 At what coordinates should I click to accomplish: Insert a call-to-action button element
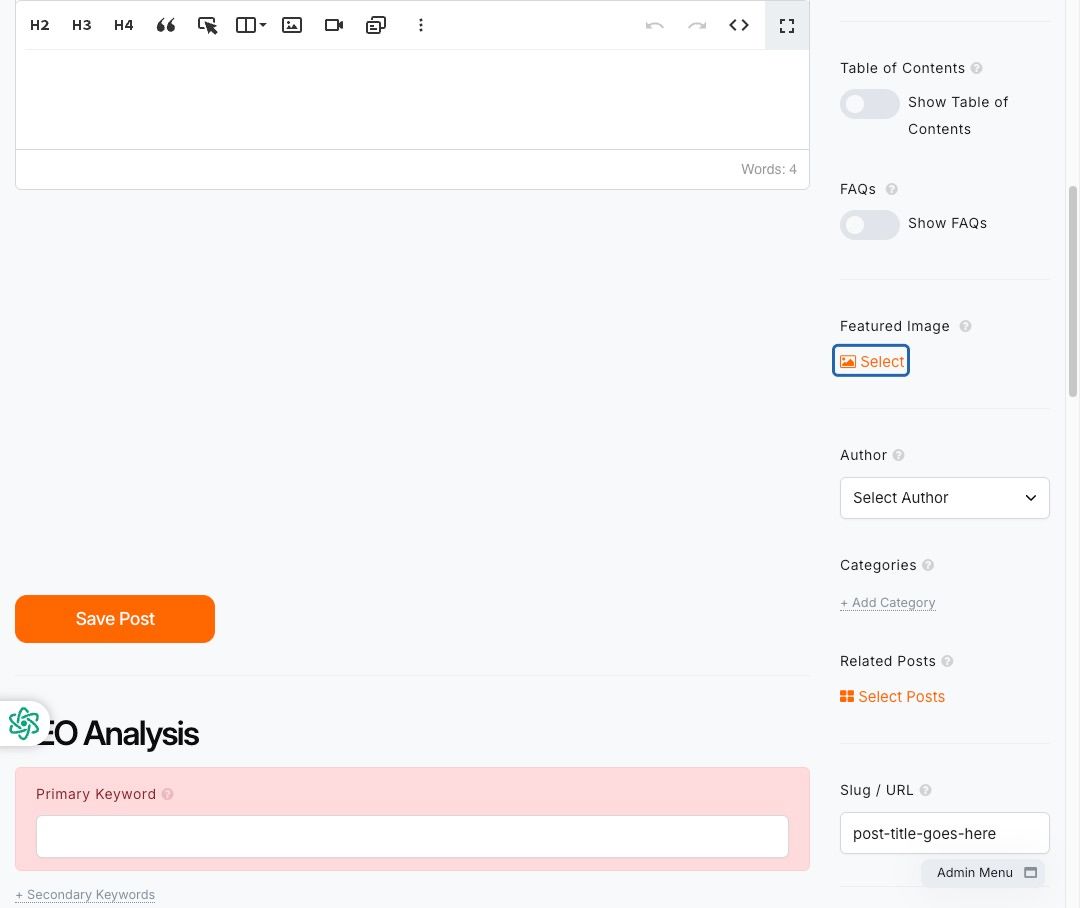click(x=207, y=25)
